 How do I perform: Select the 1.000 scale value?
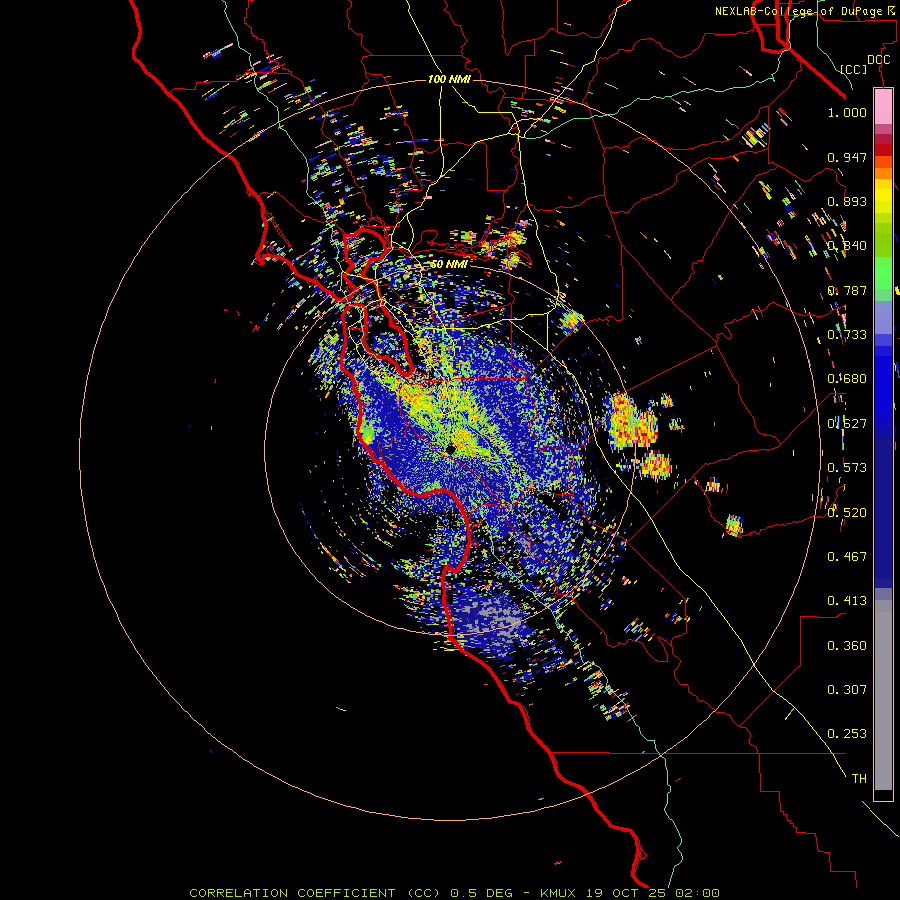[847, 112]
